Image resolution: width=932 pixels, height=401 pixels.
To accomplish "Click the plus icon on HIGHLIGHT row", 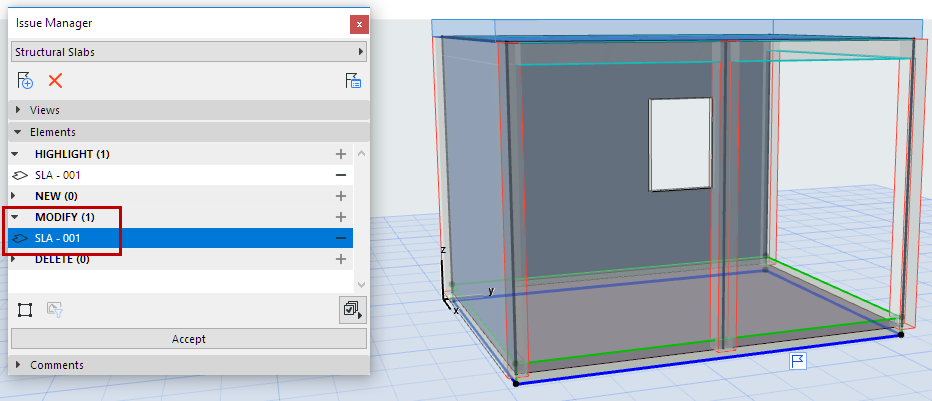I will point(341,154).
